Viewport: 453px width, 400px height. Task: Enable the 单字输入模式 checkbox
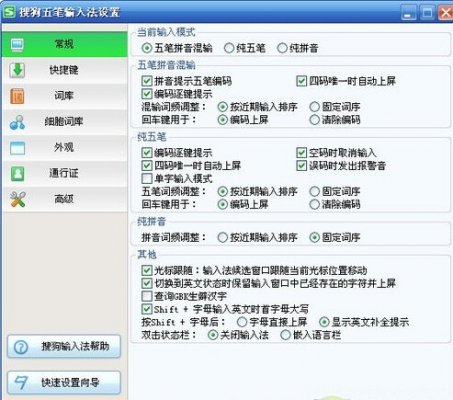147,179
